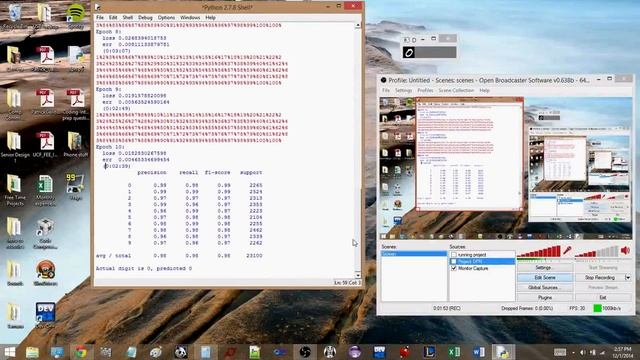Click the Settings button in OBS
Viewport: 640px width, 360px height.
pos(544,268)
